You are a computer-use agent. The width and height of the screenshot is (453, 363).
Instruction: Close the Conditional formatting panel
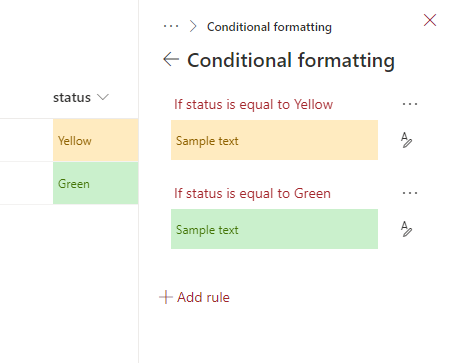[430, 20]
